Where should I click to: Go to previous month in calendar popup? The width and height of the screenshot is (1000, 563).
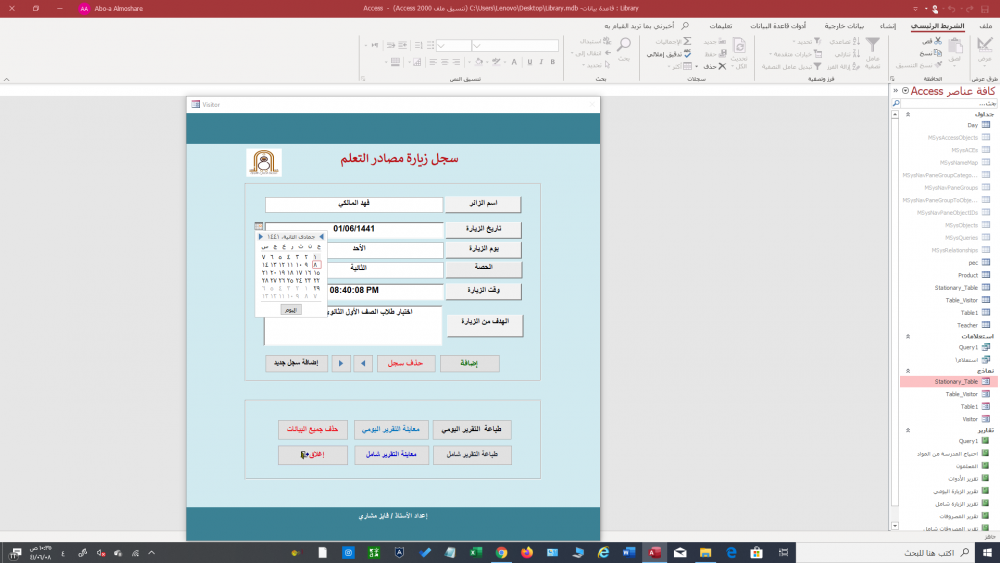321,237
